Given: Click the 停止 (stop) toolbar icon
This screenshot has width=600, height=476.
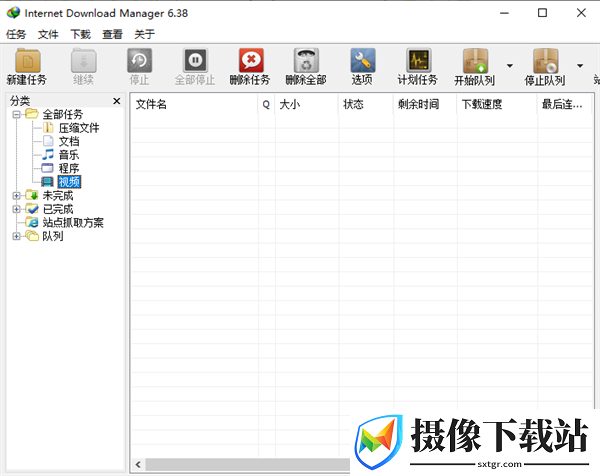Looking at the screenshot, I should 139,60.
